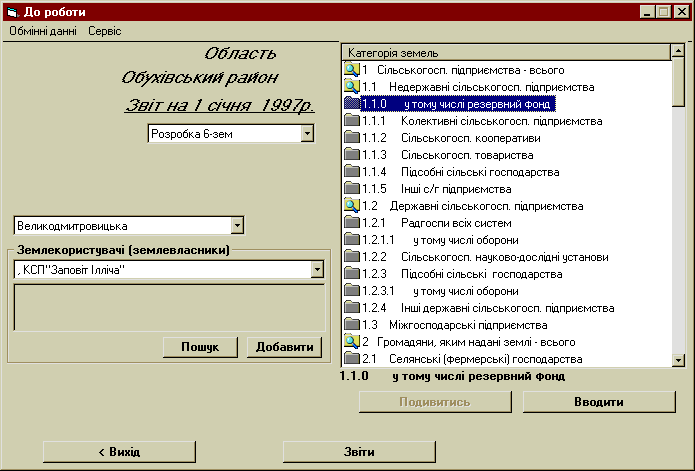Click the Добавити button
This screenshot has height=471, width=695.
[x=285, y=347]
